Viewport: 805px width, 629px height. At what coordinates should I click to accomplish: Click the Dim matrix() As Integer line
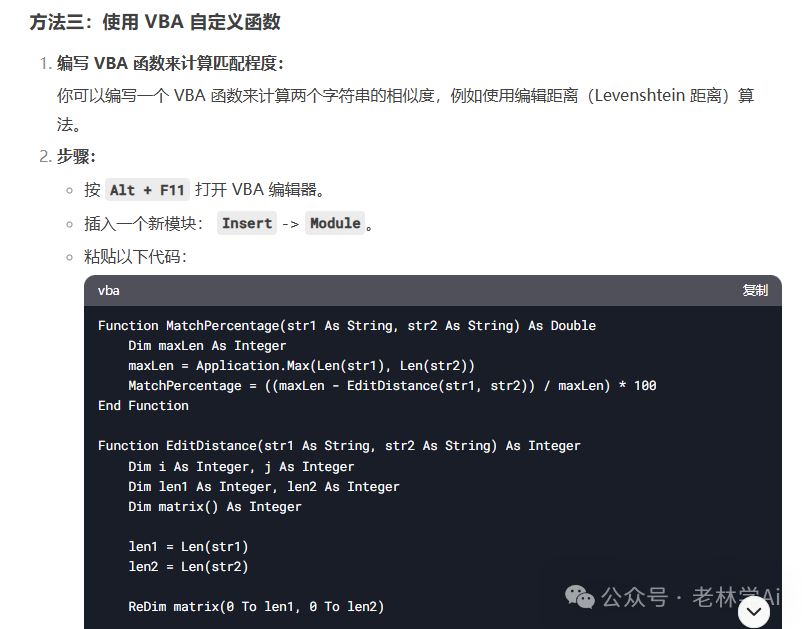point(215,507)
